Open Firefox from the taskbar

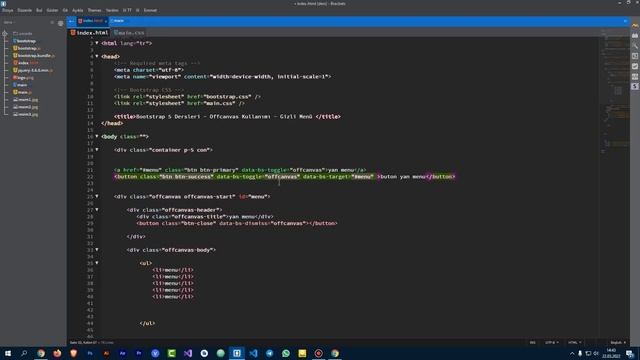(57, 353)
